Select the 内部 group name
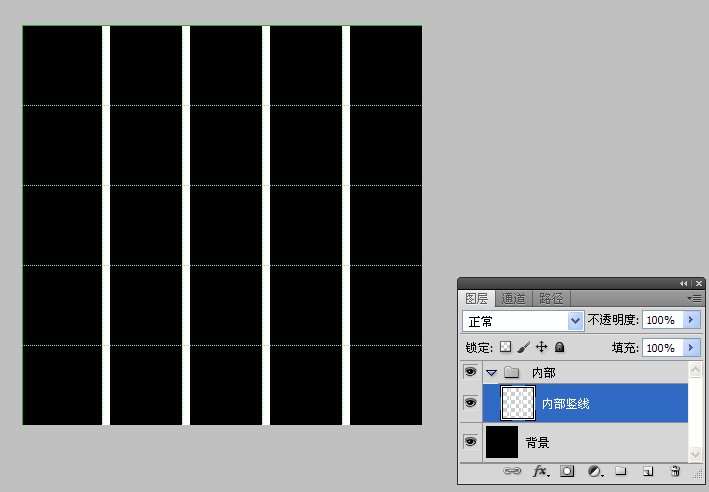 pos(544,373)
